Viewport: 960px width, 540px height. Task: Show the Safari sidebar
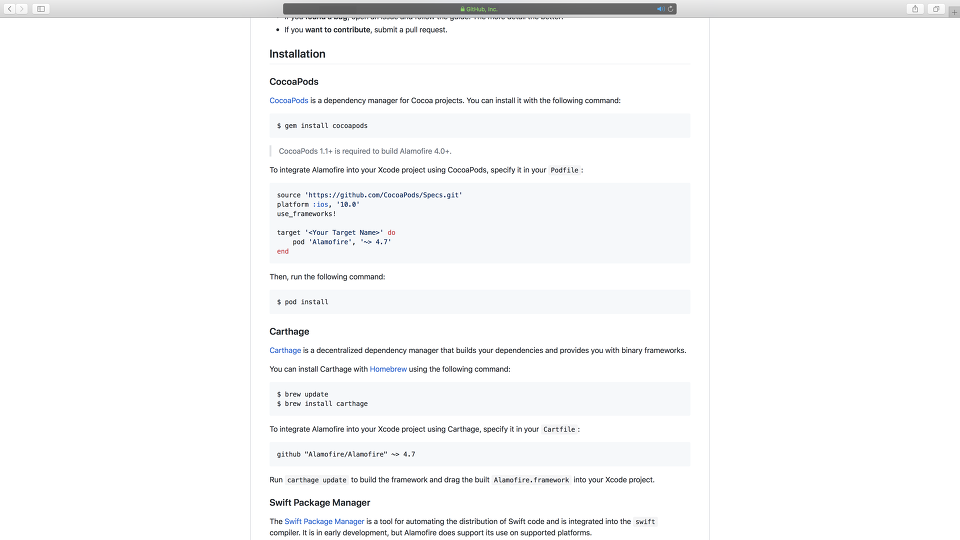click(41, 9)
